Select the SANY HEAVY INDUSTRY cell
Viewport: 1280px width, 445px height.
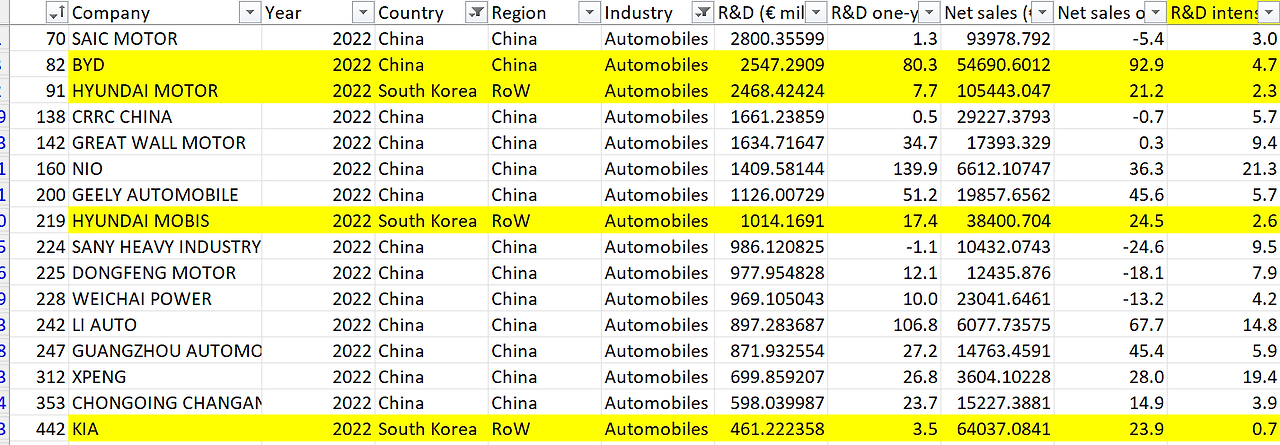point(165,247)
